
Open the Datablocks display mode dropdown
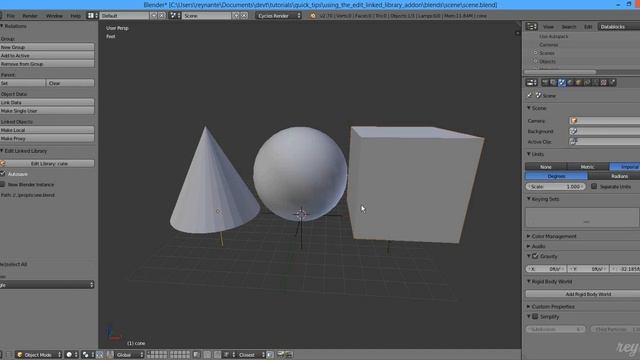[619, 27]
